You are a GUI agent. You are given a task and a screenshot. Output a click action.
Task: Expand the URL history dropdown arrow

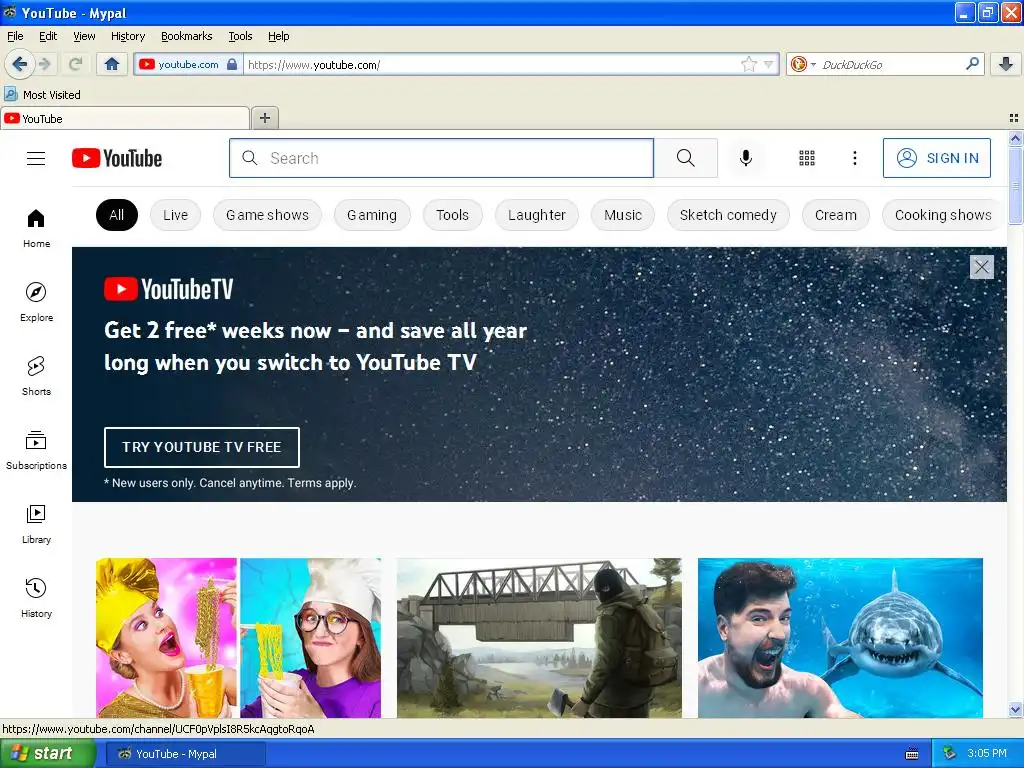(x=769, y=64)
